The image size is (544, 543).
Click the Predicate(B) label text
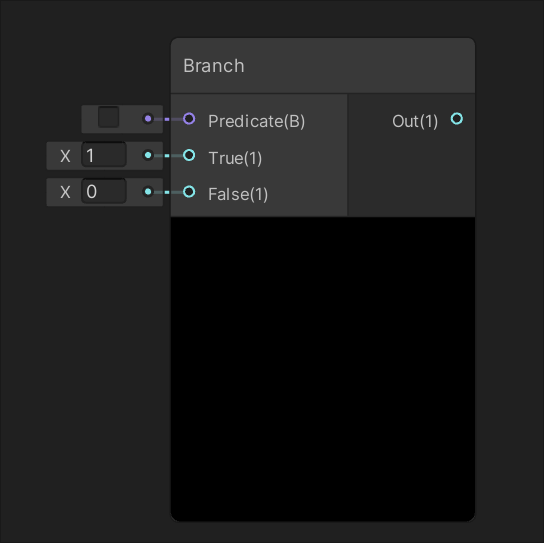pyautogui.click(x=257, y=121)
